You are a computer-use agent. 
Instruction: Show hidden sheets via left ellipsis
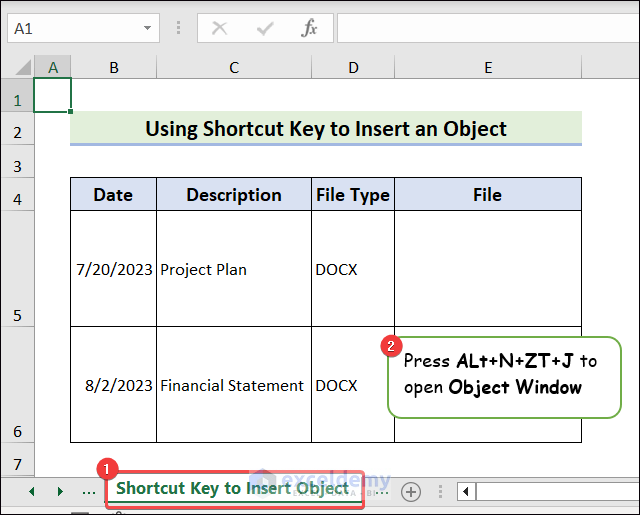pos(89,491)
